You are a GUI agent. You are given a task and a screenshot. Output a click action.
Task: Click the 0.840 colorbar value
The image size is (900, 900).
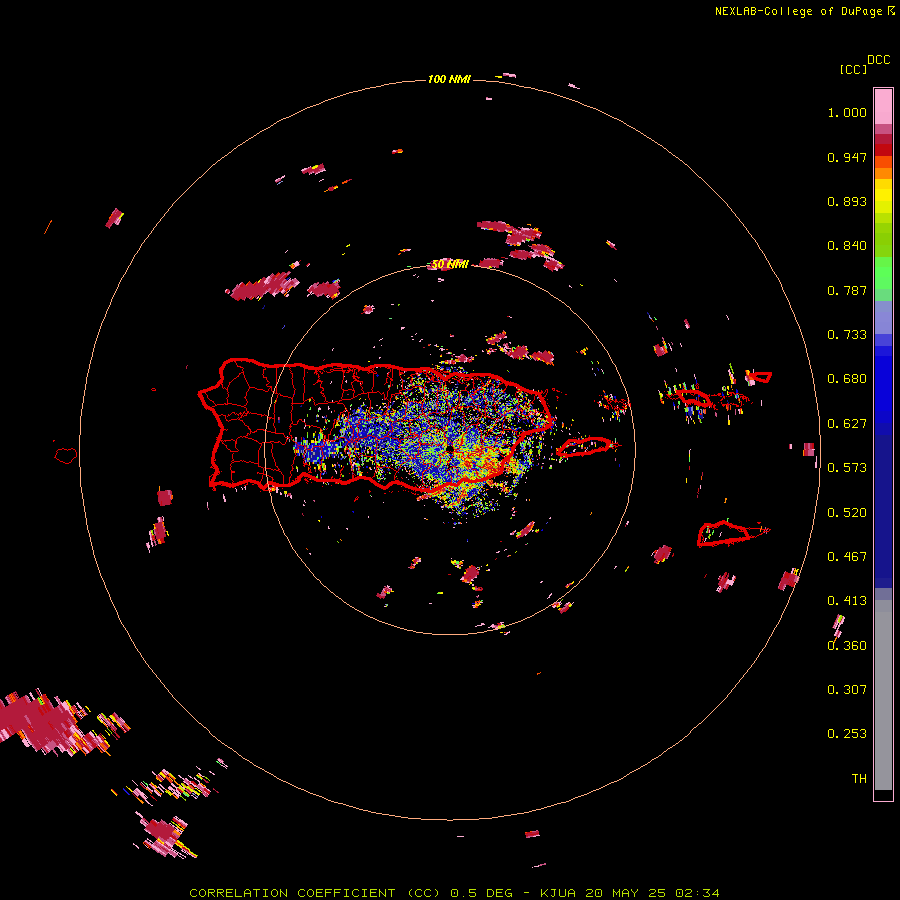click(x=847, y=246)
